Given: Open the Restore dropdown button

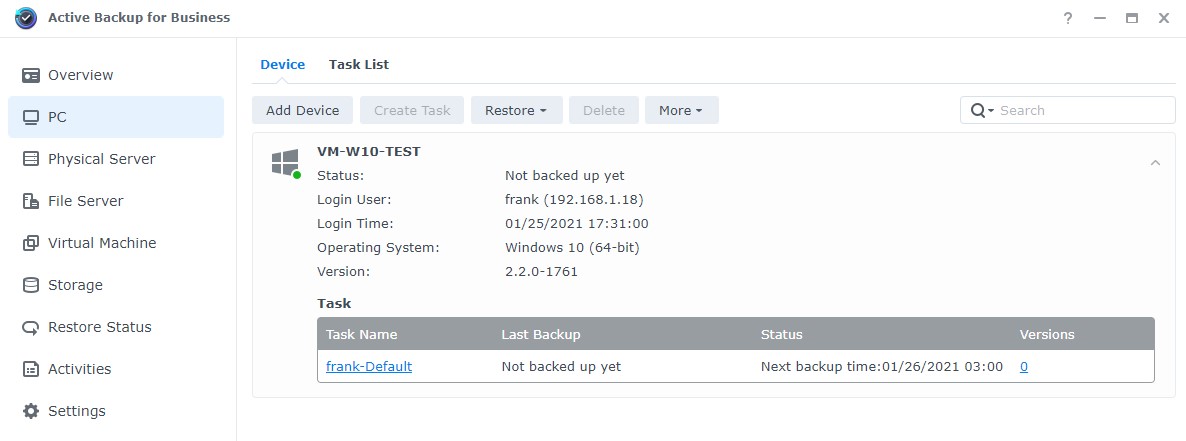Looking at the screenshot, I should (x=517, y=110).
